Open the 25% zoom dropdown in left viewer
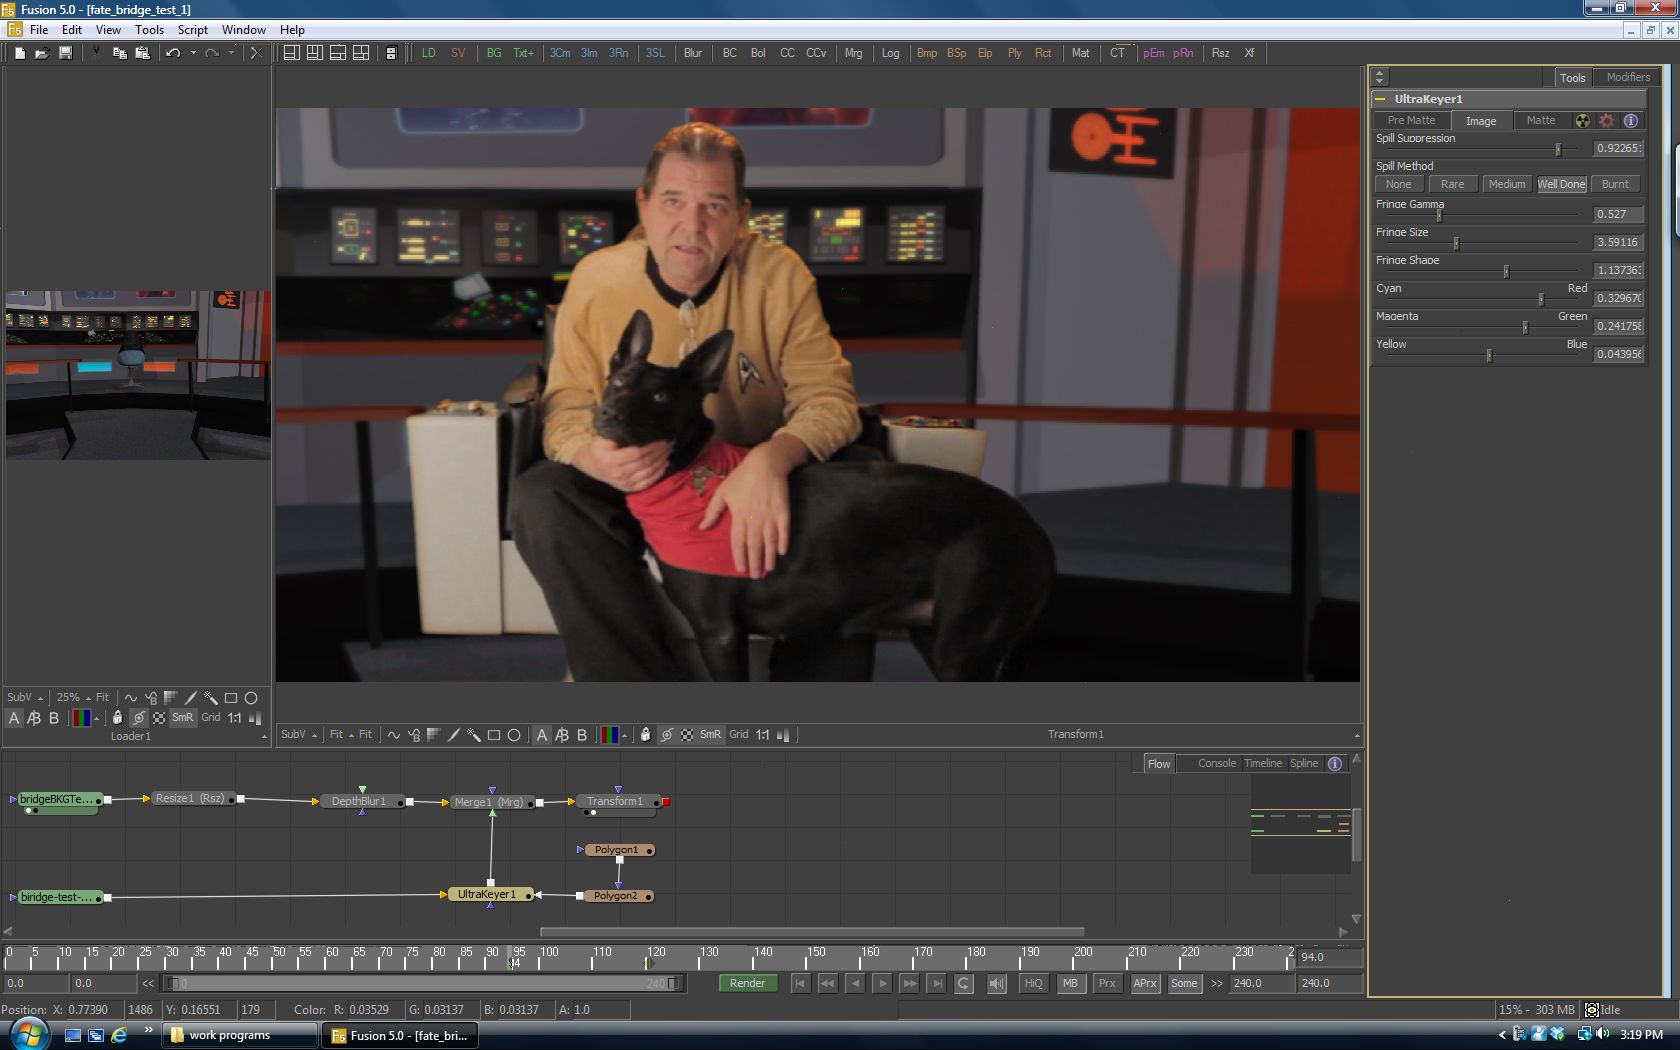 pos(73,698)
